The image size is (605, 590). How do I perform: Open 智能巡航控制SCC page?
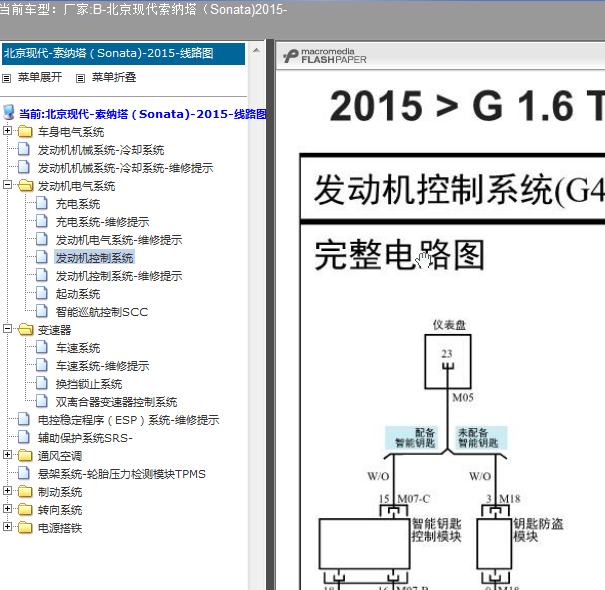pyautogui.click(x=102, y=312)
